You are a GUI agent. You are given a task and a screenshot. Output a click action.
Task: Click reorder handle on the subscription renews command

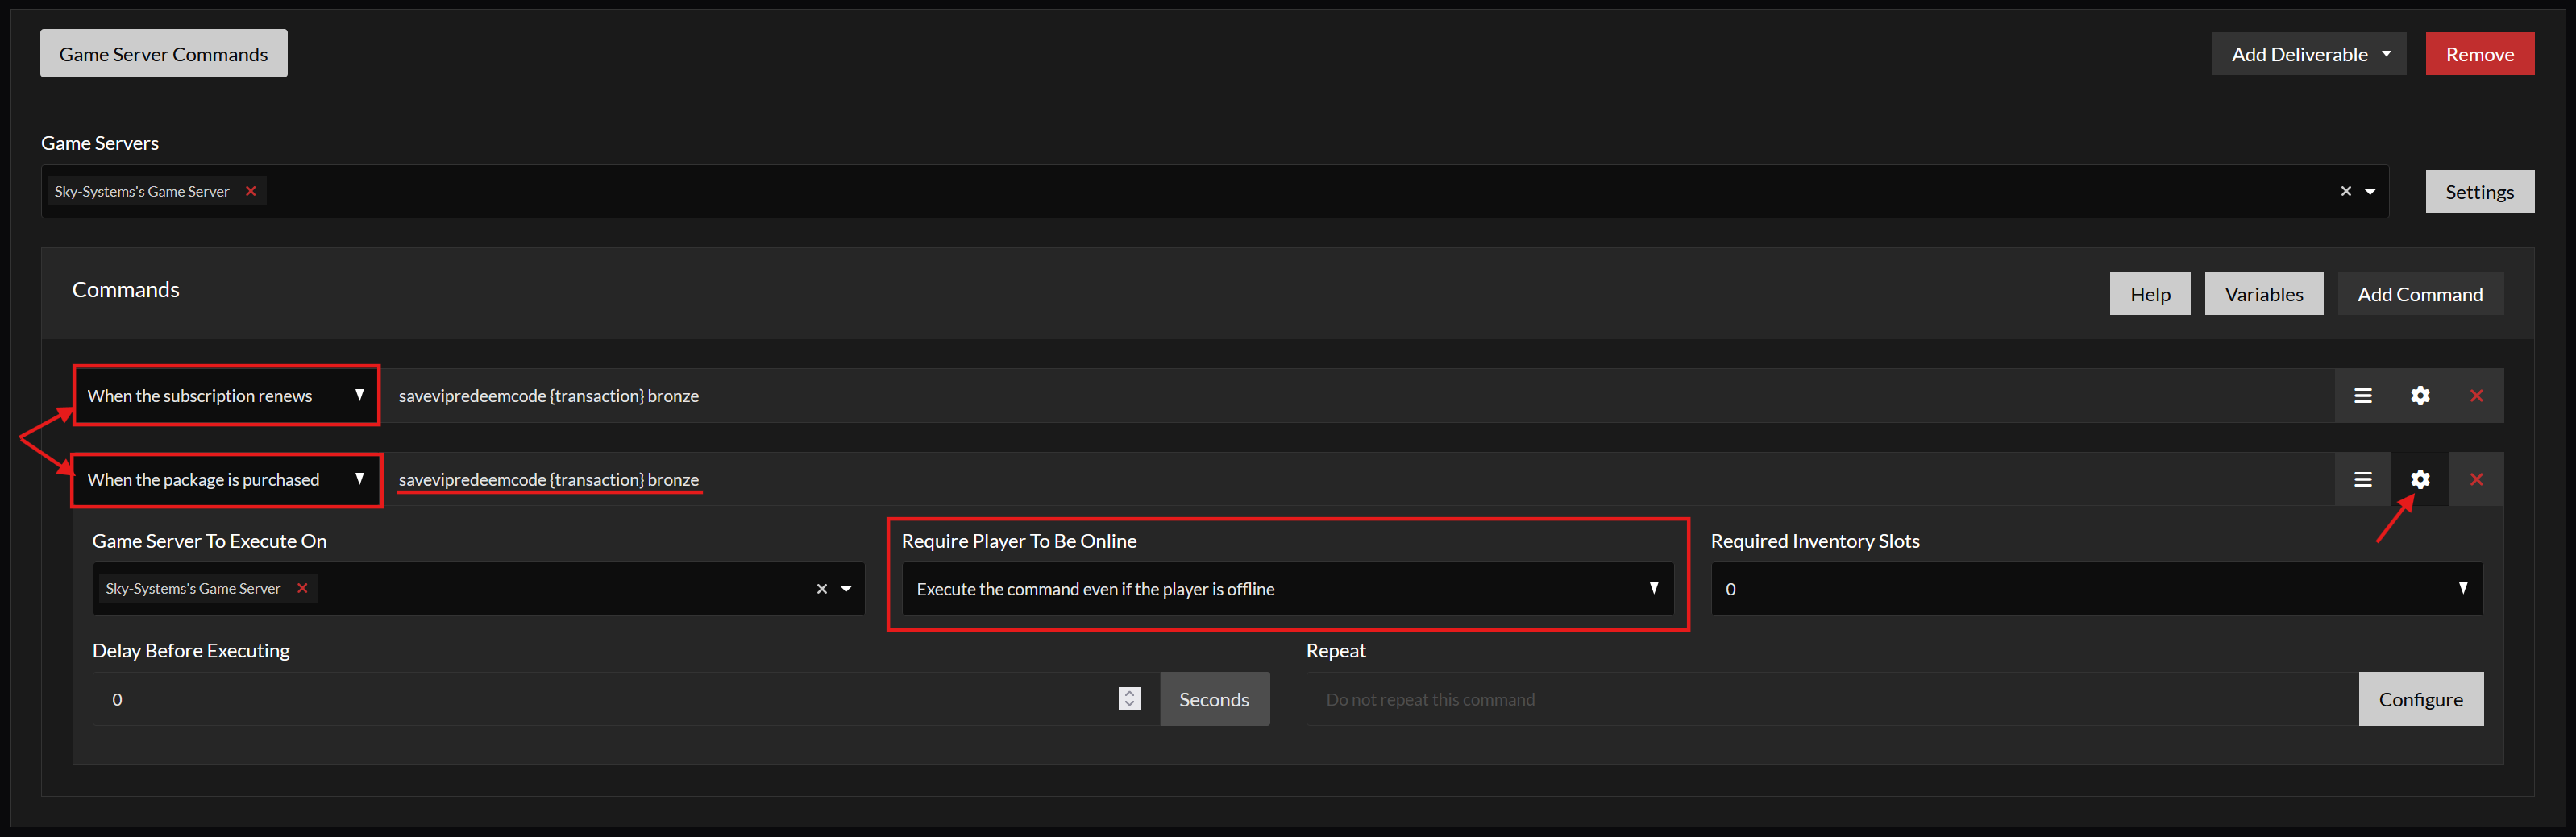[x=2362, y=396]
